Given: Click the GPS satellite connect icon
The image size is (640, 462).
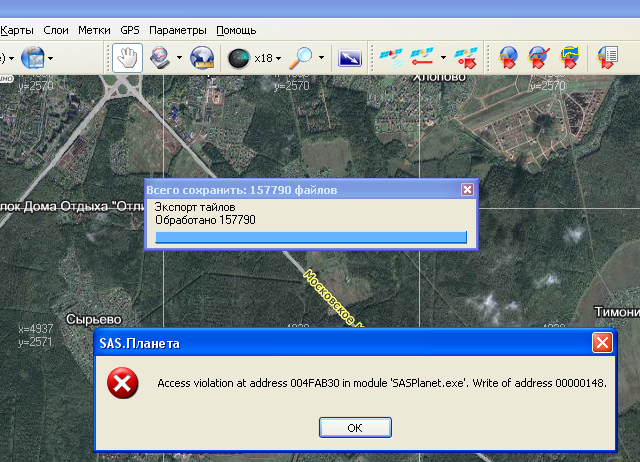Looking at the screenshot, I should (391, 58).
